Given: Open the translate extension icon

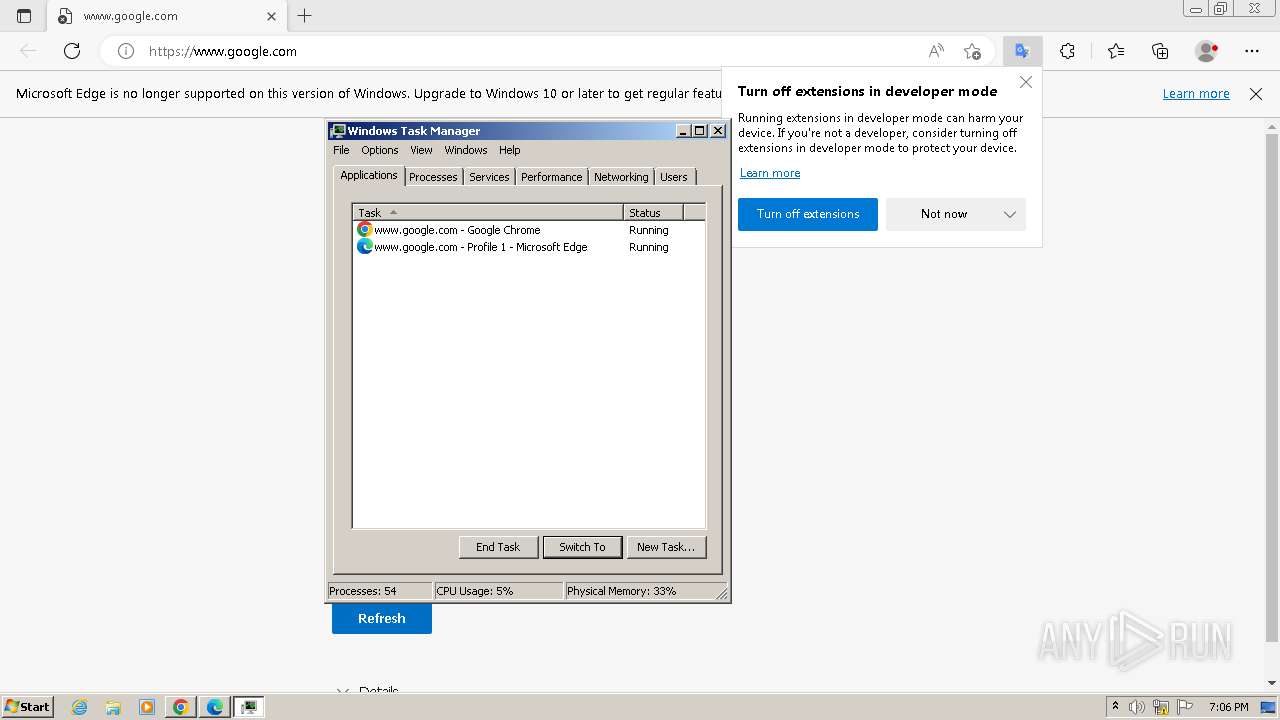Looking at the screenshot, I should (x=1022, y=51).
